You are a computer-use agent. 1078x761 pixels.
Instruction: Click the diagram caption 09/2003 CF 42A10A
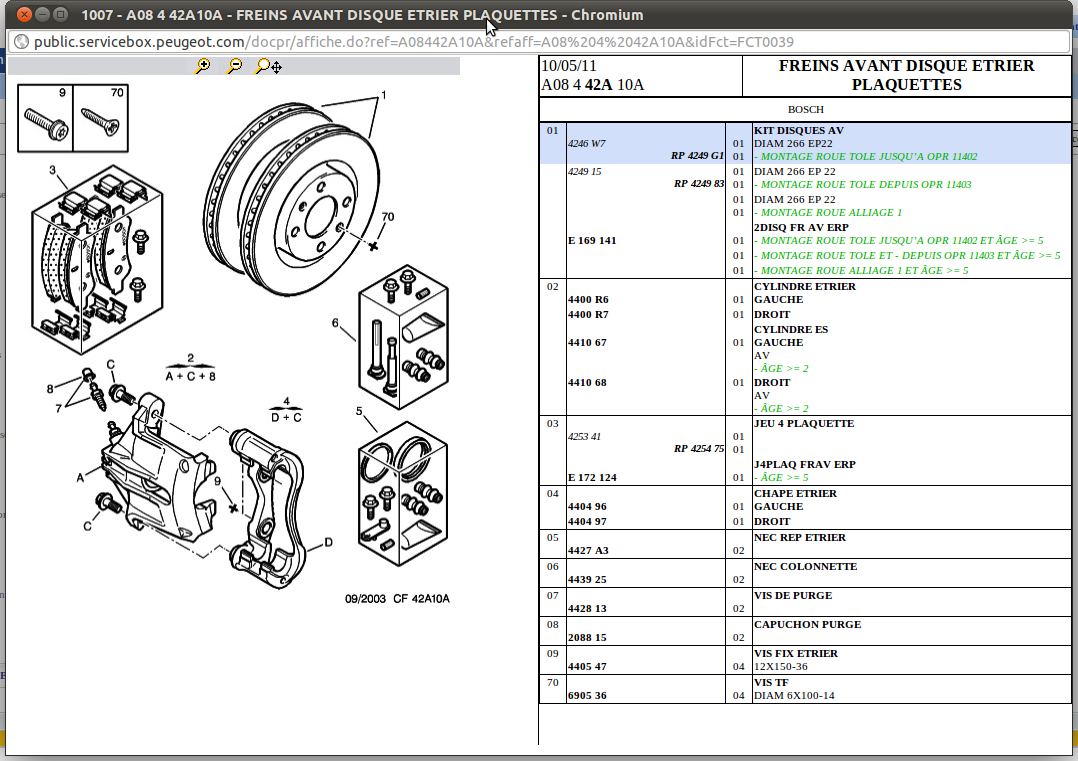[397, 599]
